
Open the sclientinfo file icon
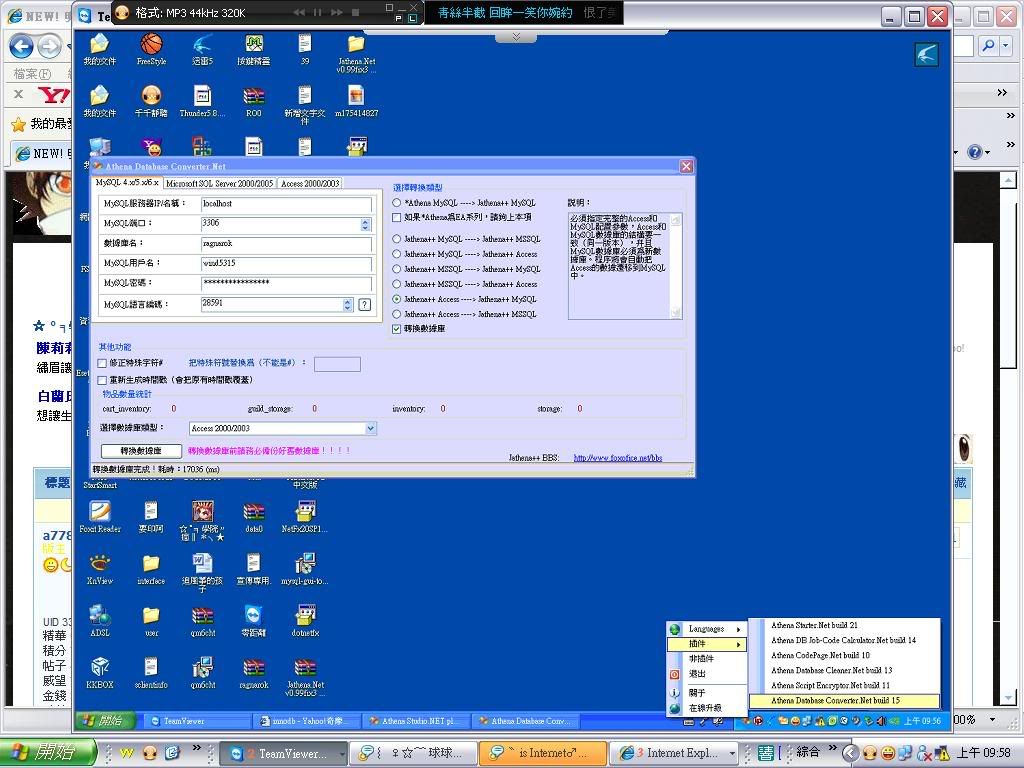coord(151,673)
